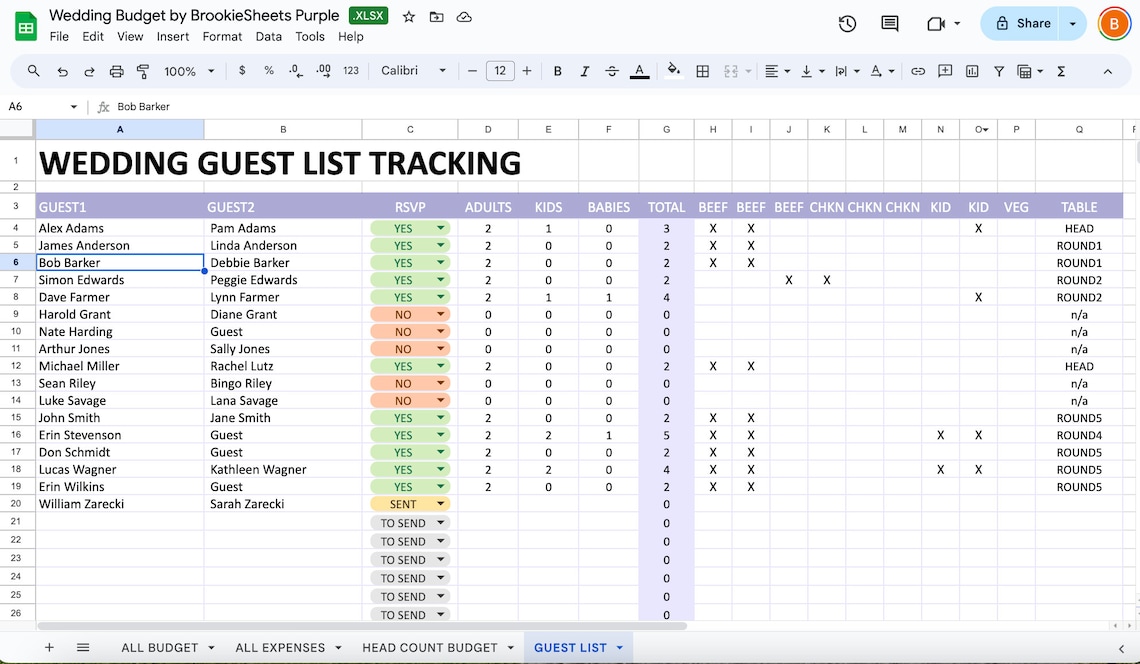Image resolution: width=1140 pixels, height=664 pixels.
Task: Insert a link using the toolbar icon
Action: click(918, 71)
